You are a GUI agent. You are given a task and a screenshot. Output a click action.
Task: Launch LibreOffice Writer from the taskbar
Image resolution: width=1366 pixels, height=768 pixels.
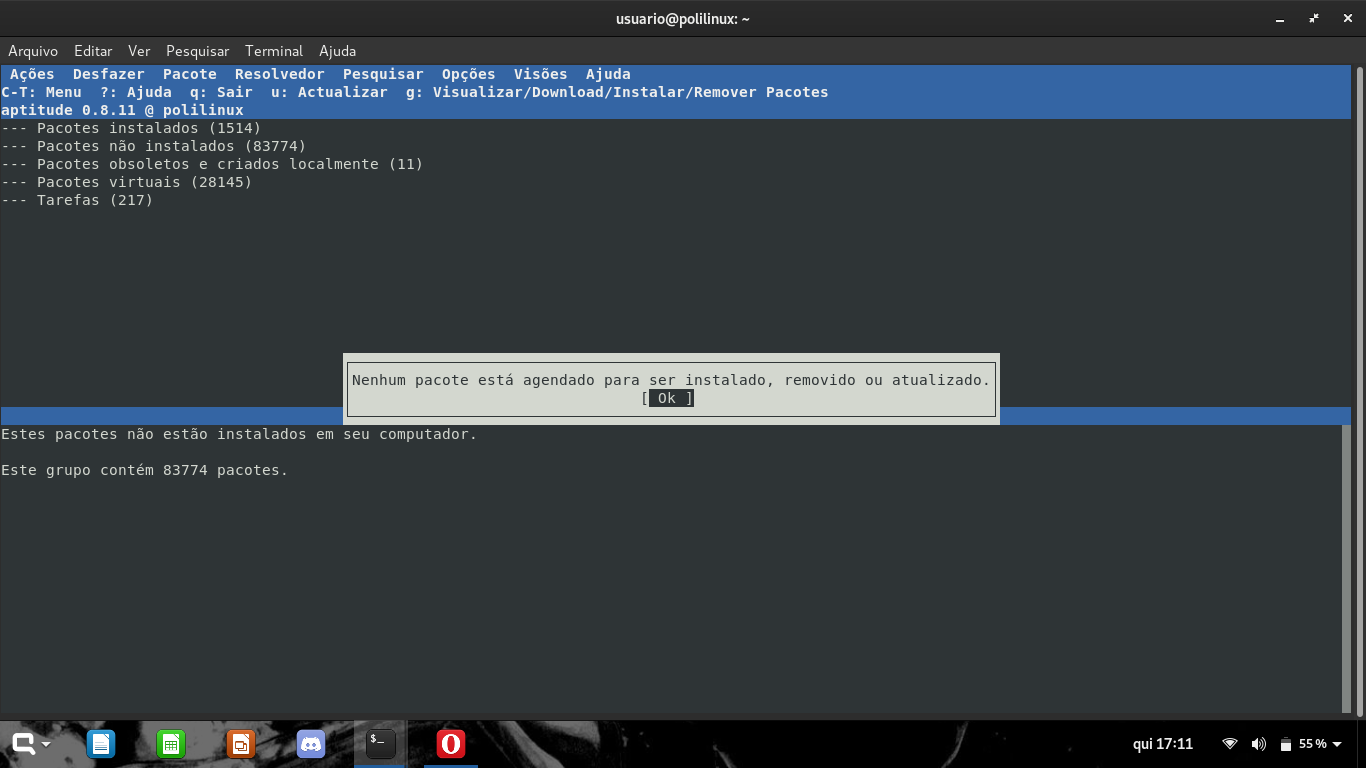[100, 744]
